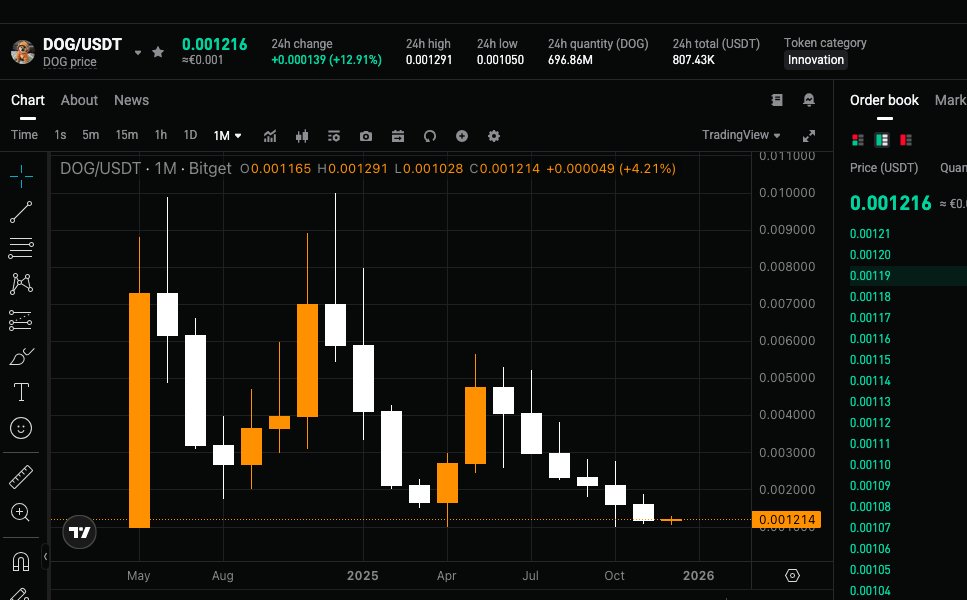Open the indicators icon above the chart

point(270,135)
